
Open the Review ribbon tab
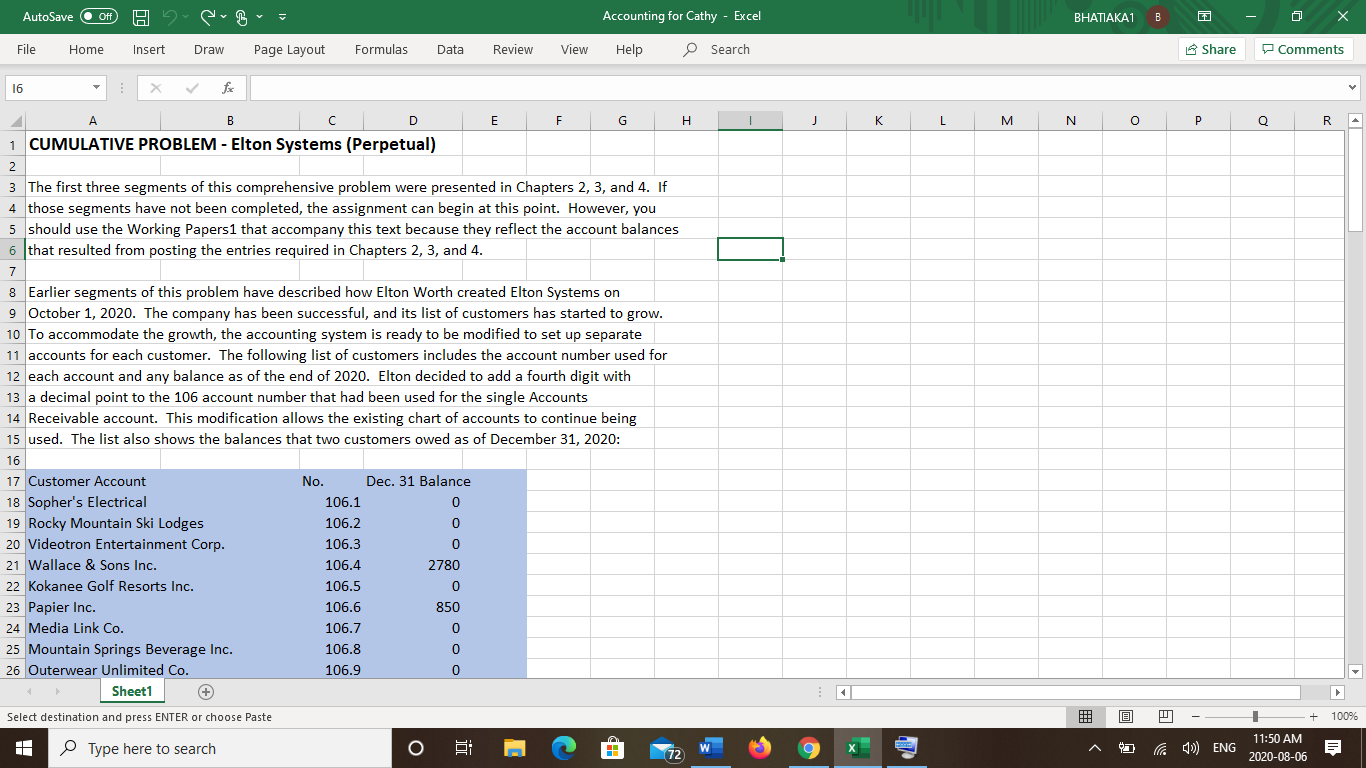tap(513, 49)
